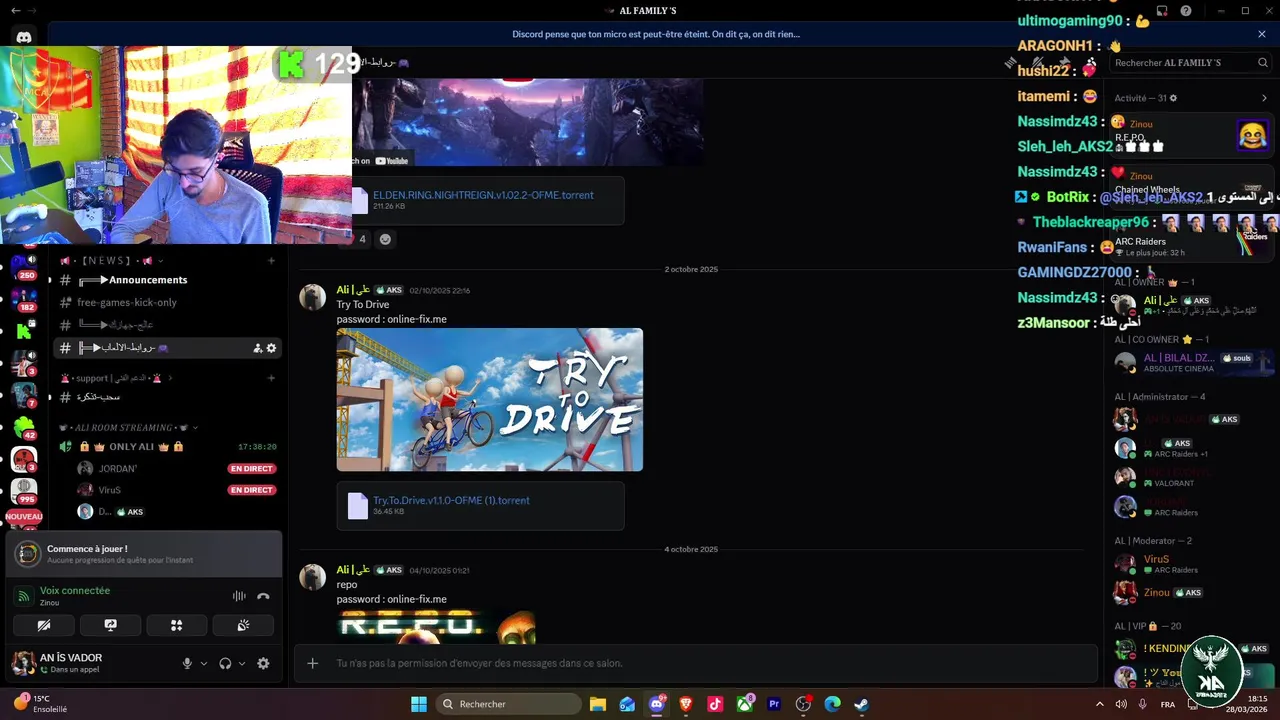Open the server icon with 7 badge
Image resolution: width=1280 pixels, height=720 pixels.
coord(24,395)
